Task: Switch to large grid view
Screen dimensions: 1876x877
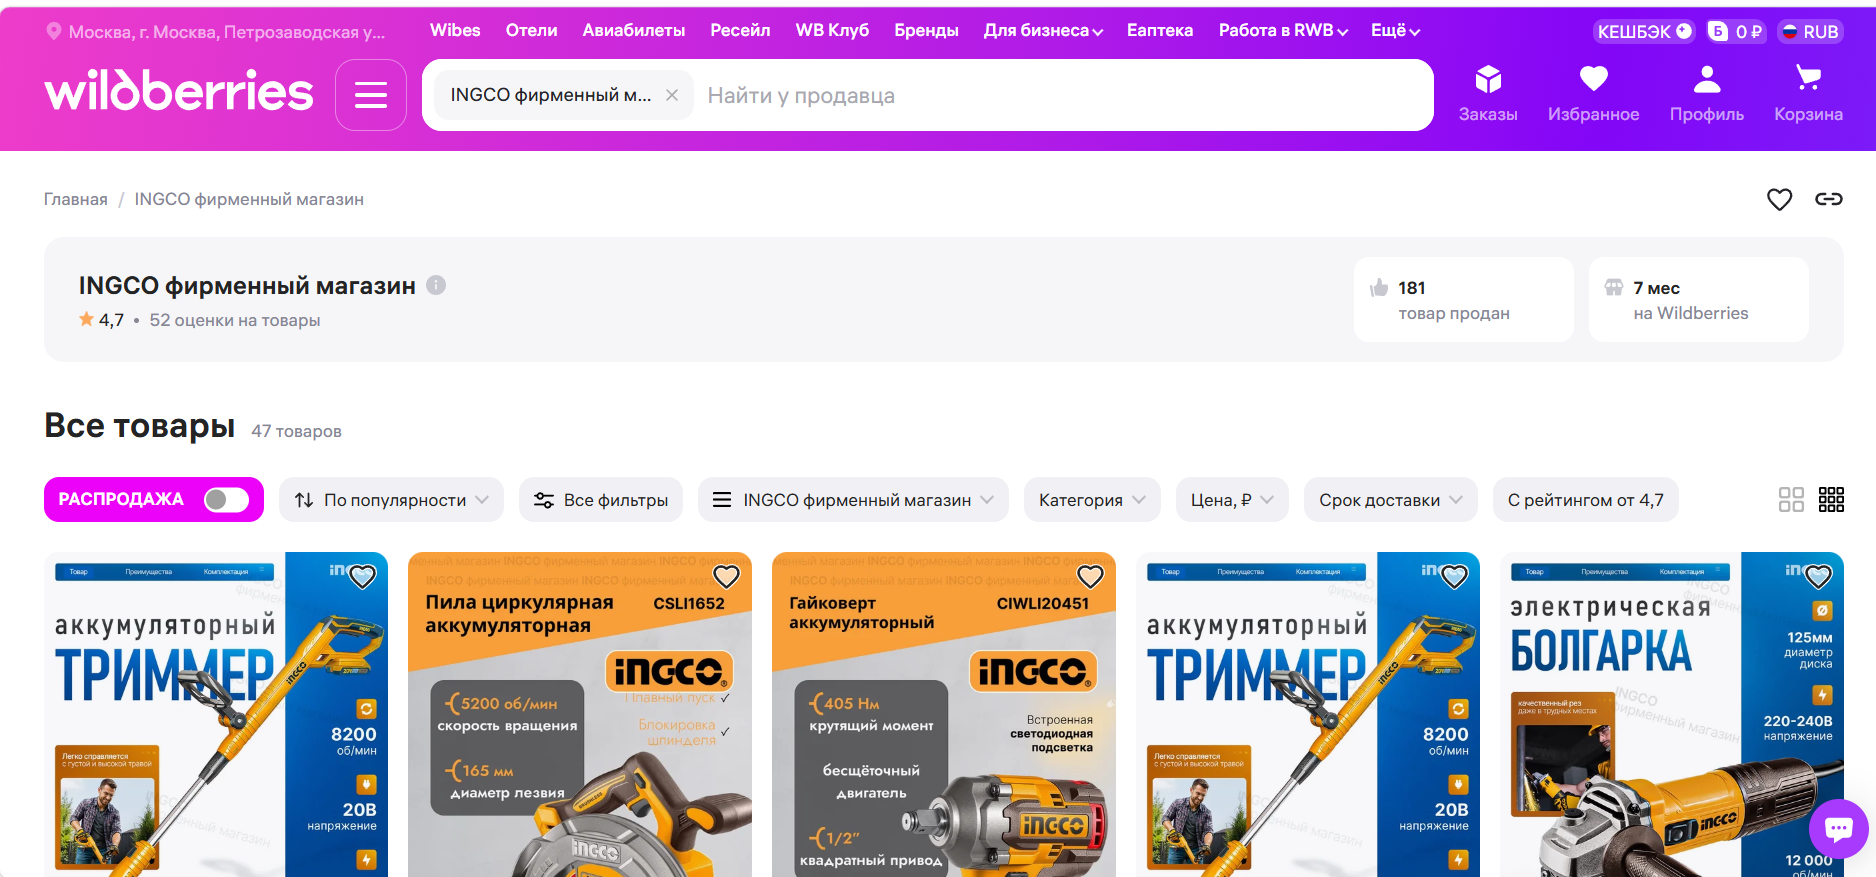Action: [1791, 499]
